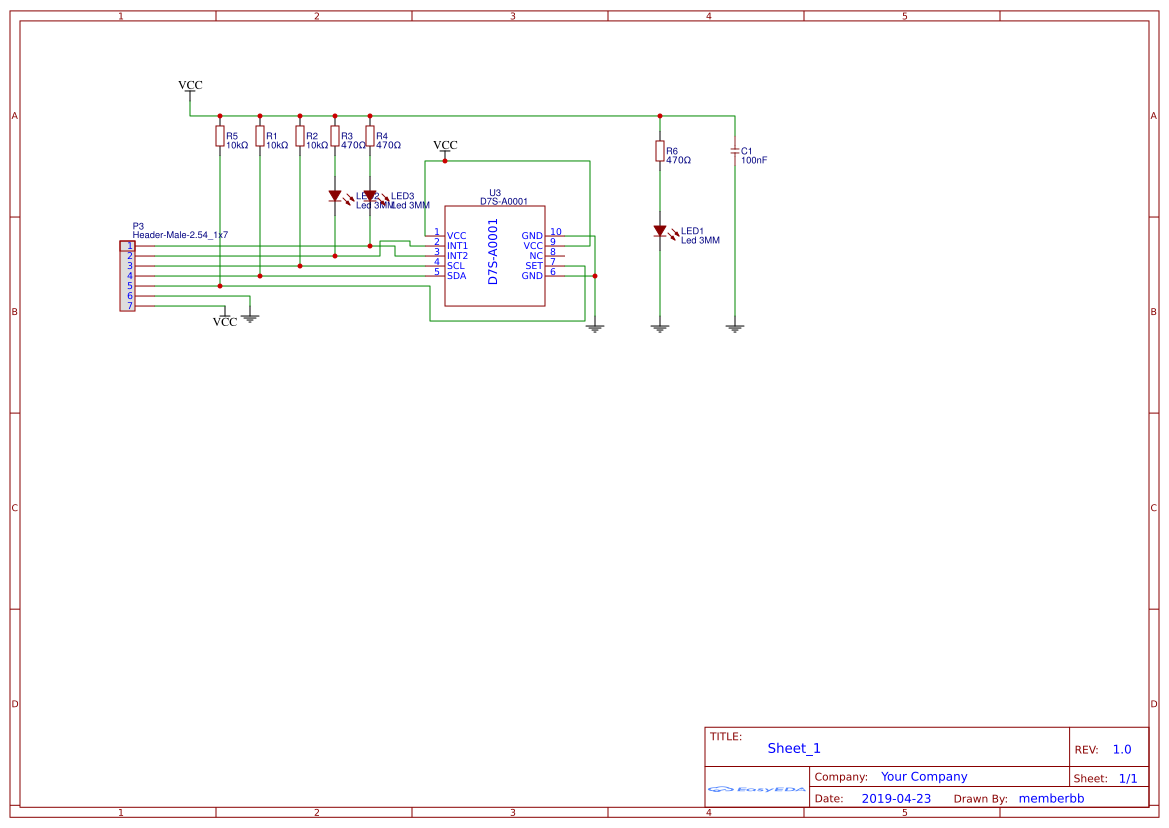Select resistor R2 10kΩ symbol
The width and height of the screenshot is (1169, 828).
(x=299, y=137)
